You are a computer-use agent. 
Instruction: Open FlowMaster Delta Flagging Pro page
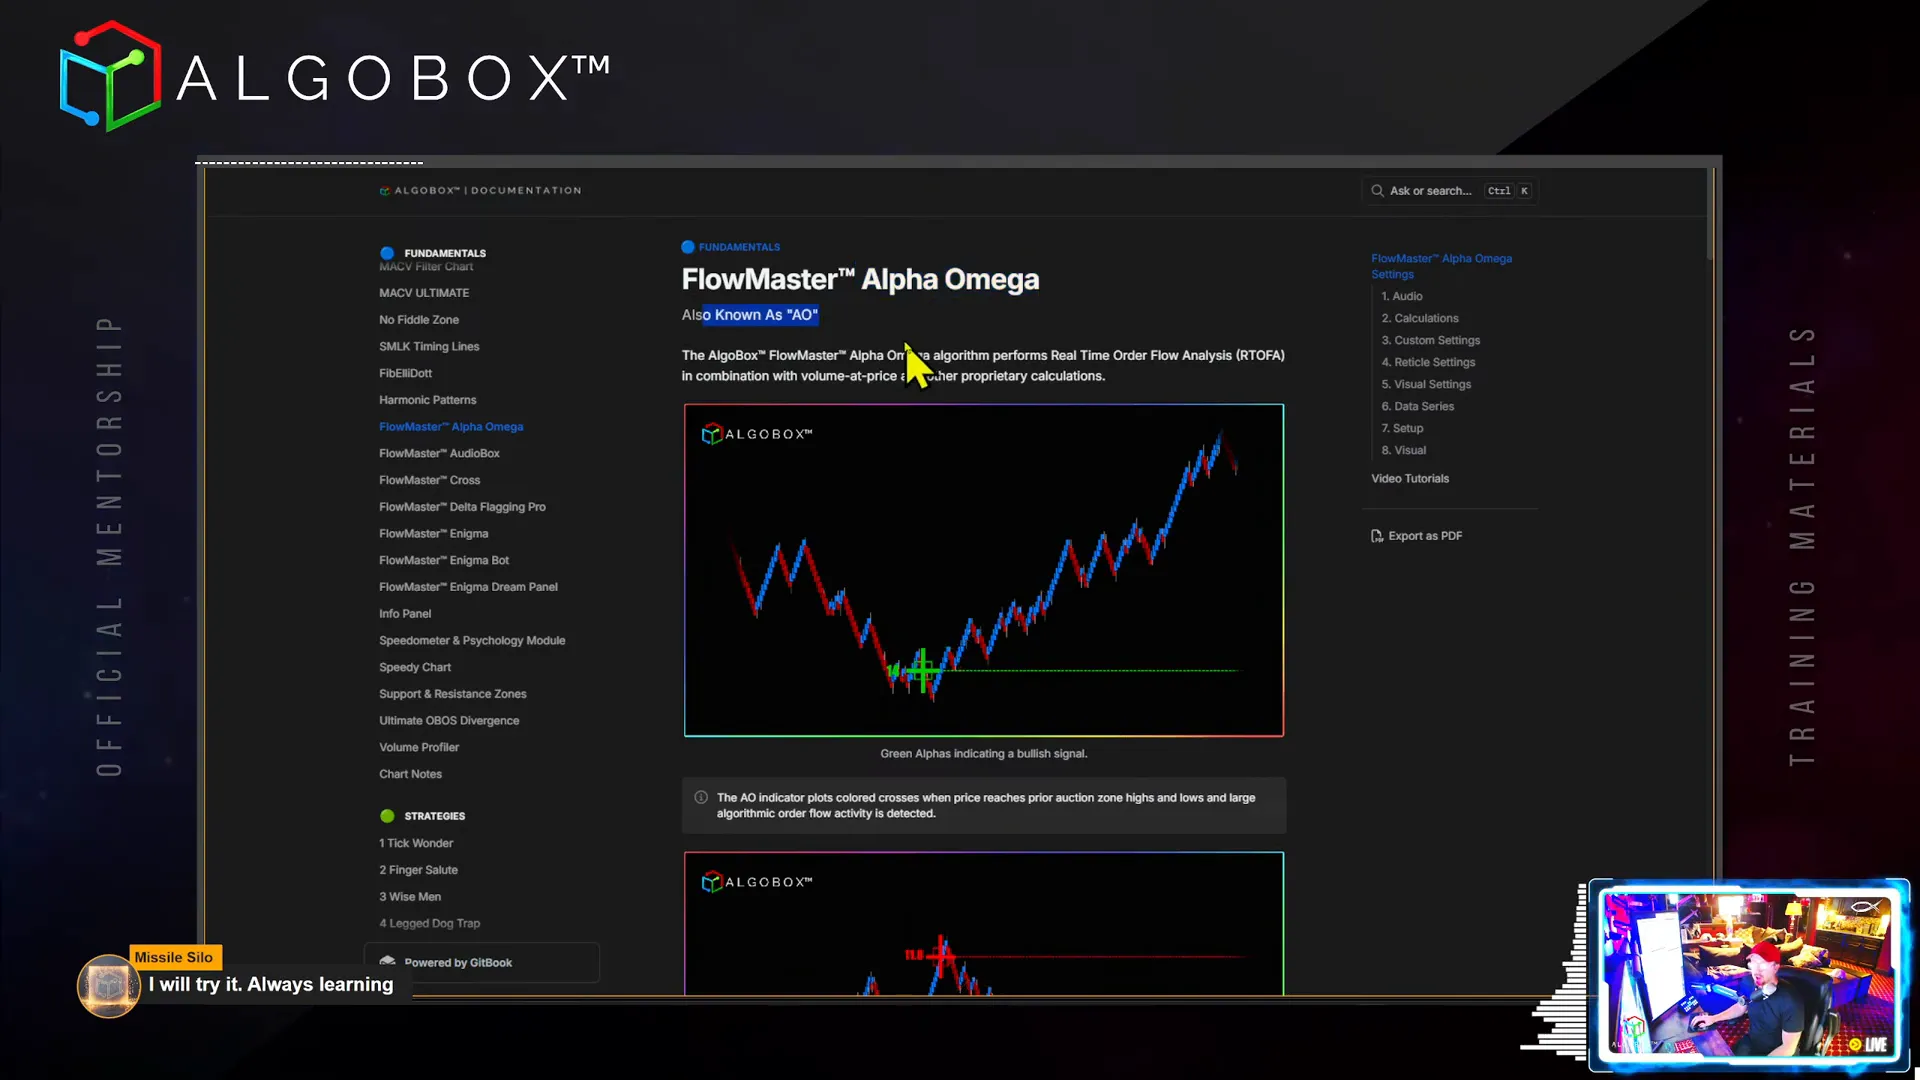462,507
